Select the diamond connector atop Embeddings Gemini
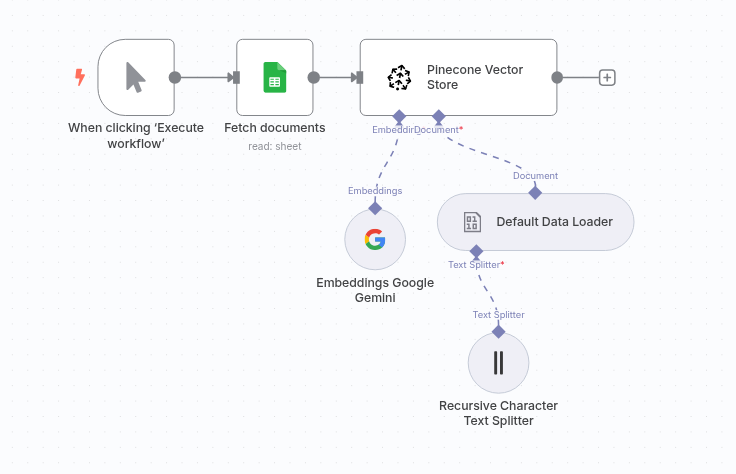 click(375, 208)
